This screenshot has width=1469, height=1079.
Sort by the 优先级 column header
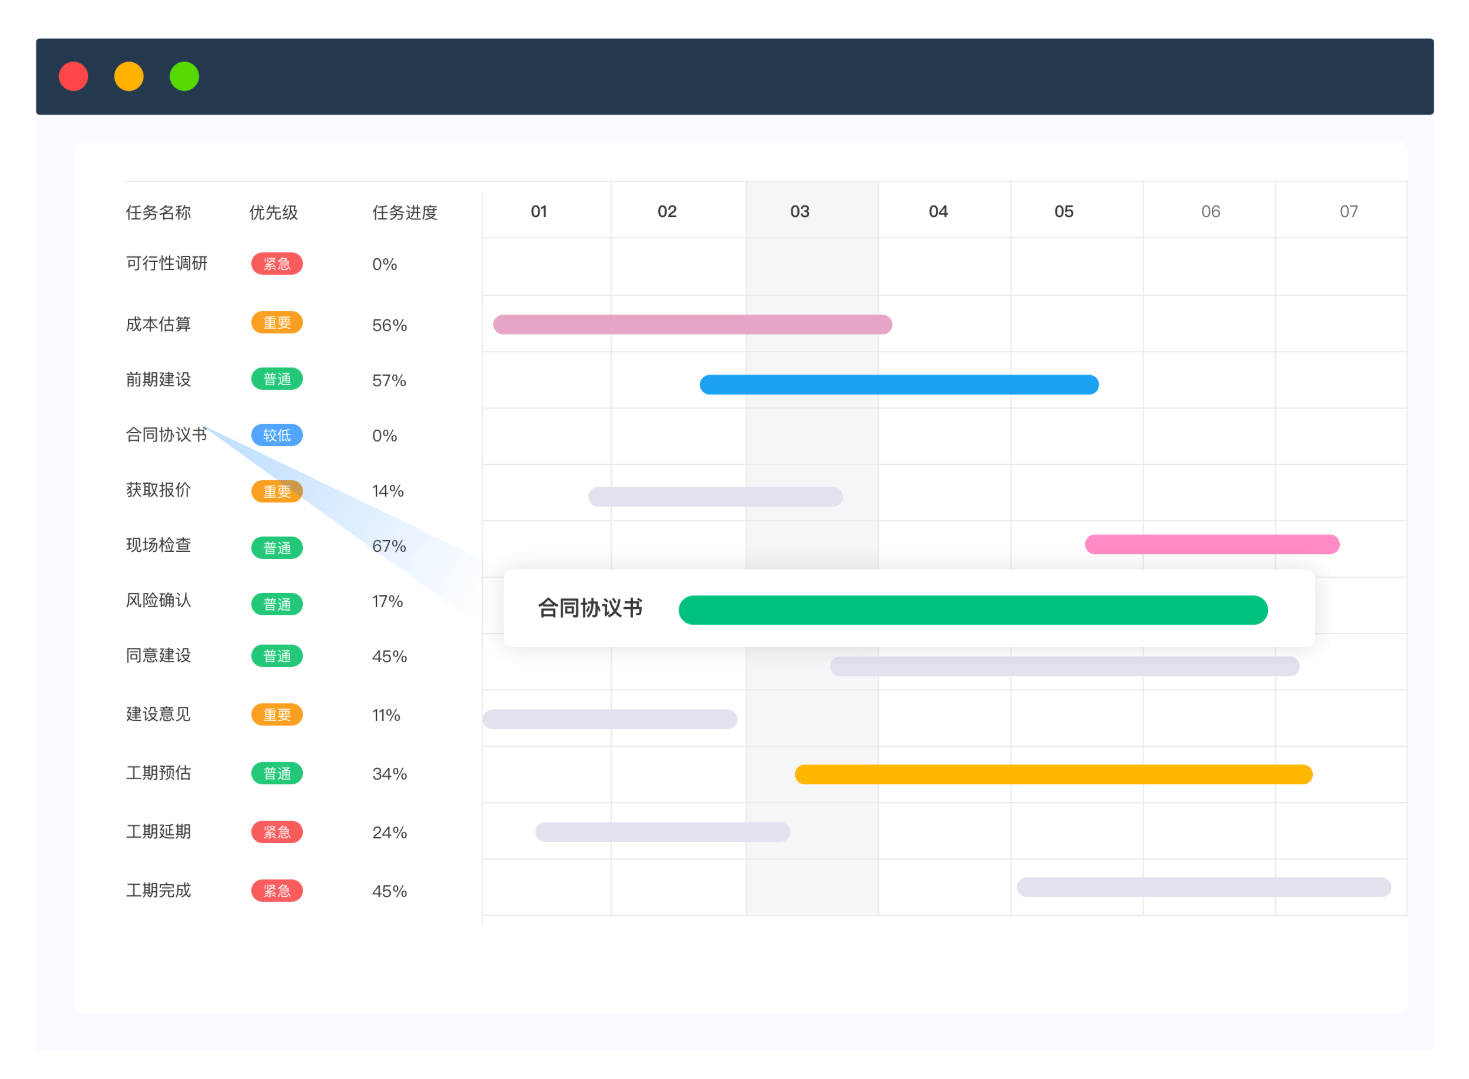(x=273, y=212)
